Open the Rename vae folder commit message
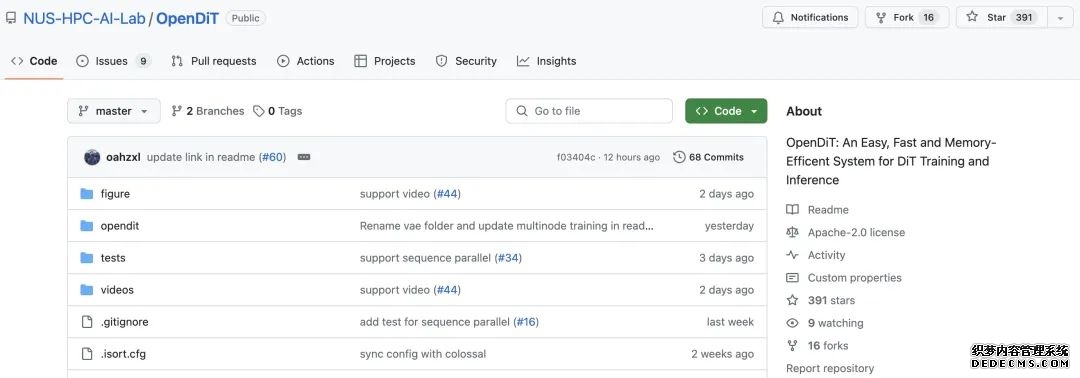 506,226
